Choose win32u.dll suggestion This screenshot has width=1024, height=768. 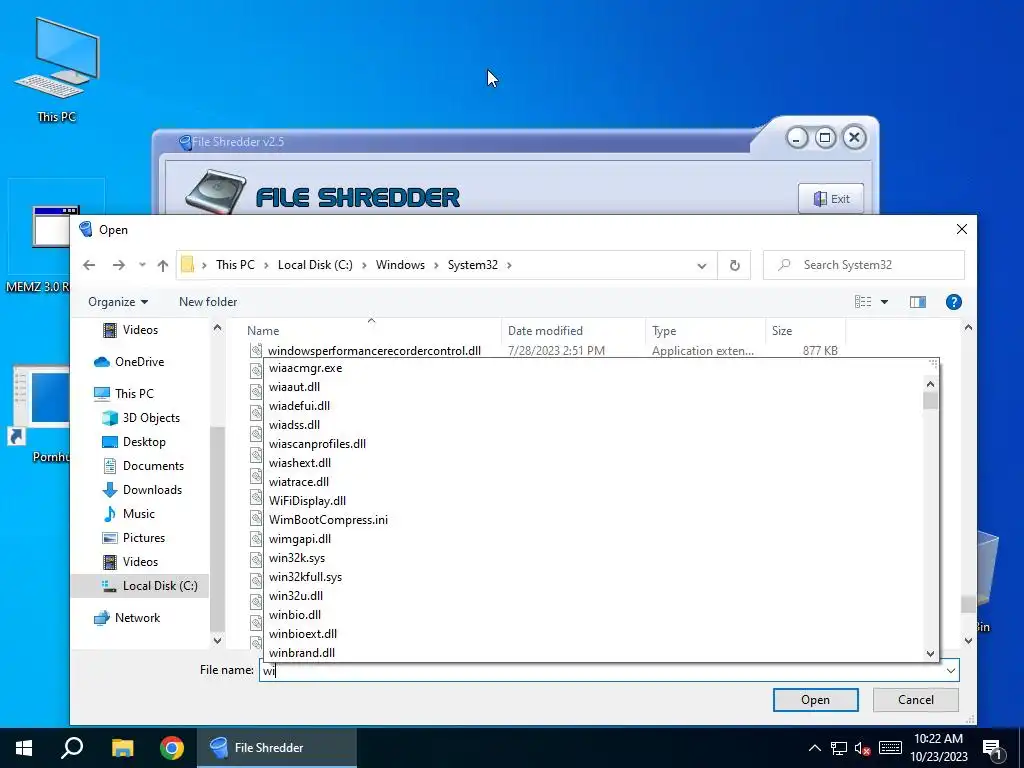pyautogui.click(x=296, y=596)
